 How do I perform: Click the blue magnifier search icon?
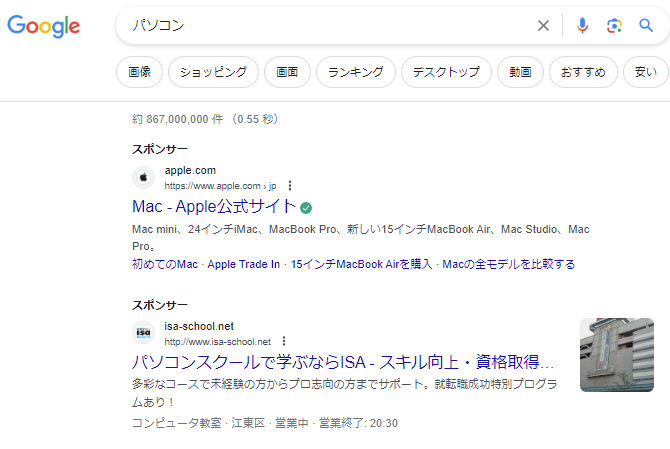pyautogui.click(x=646, y=26)
